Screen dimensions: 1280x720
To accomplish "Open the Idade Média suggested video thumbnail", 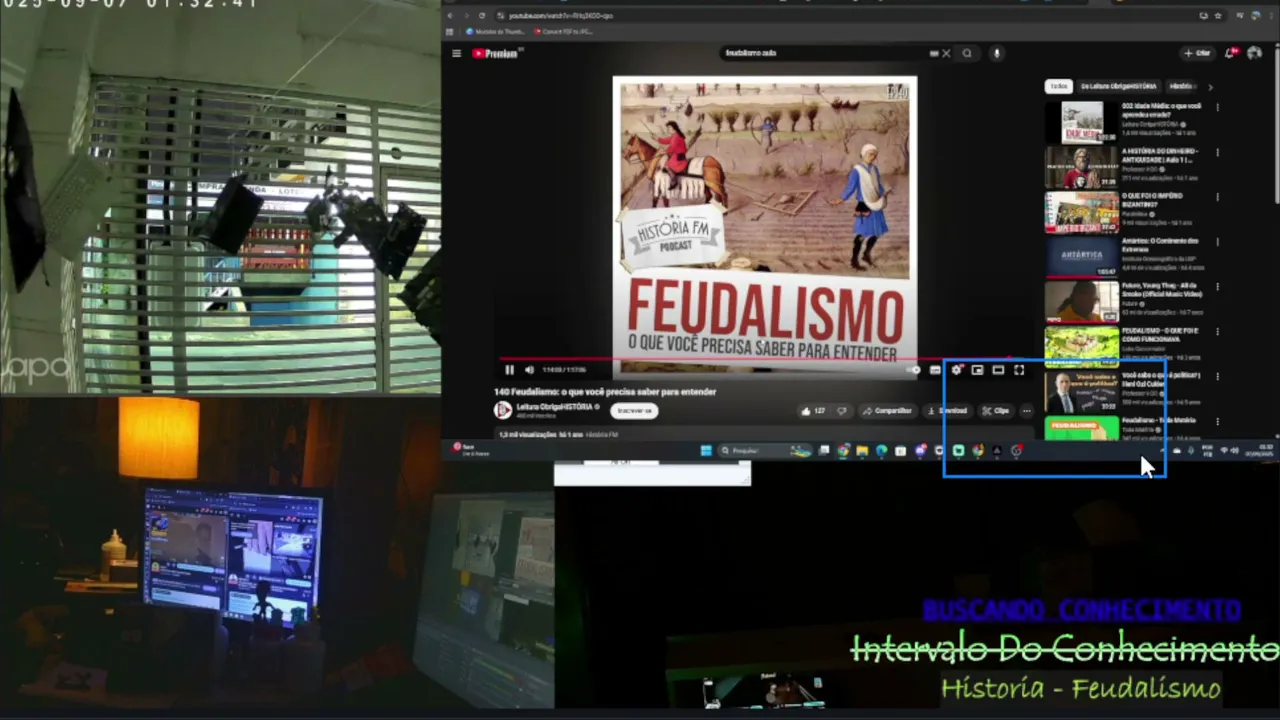I will pyautogui.click(x=1081, y=123).
